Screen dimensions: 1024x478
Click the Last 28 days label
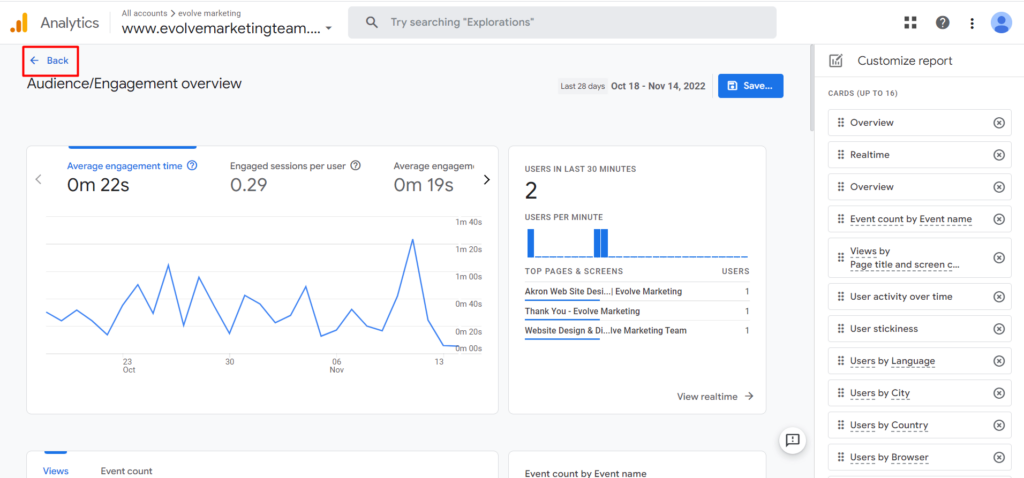coord(583,86)
